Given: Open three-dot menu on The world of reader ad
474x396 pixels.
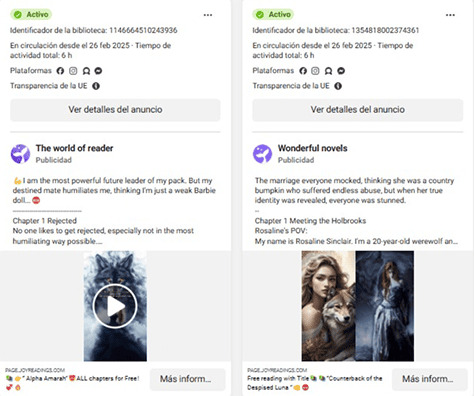Looking at the screenshot, I should coord(208,15).
